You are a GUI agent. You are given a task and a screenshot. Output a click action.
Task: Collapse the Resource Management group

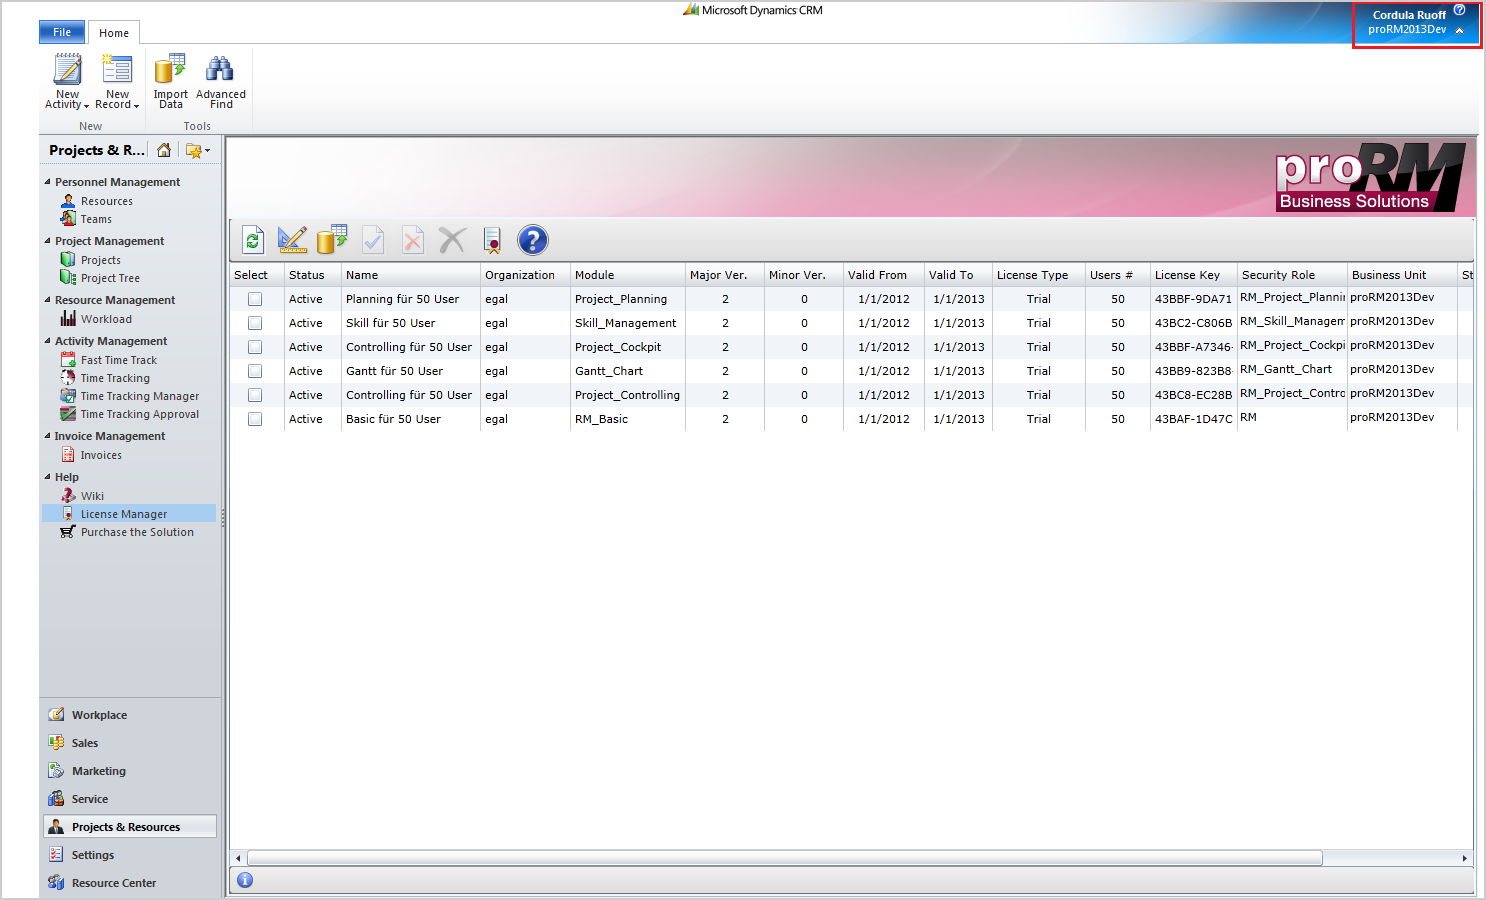[47, 300]
